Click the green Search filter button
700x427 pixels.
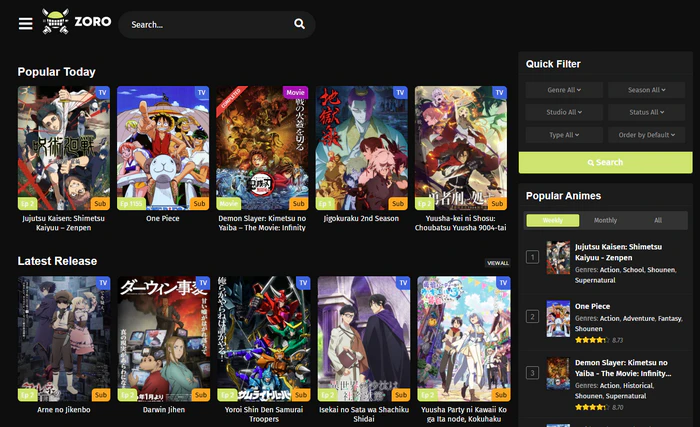[605, 162]
